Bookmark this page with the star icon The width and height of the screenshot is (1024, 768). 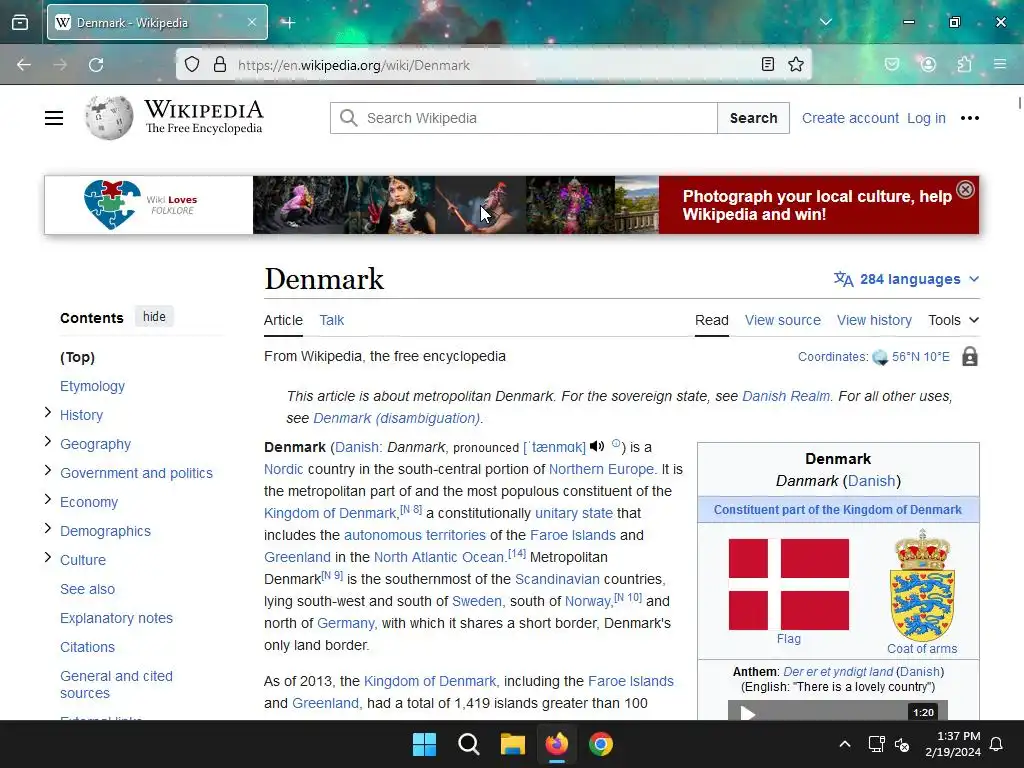point(795,64)
